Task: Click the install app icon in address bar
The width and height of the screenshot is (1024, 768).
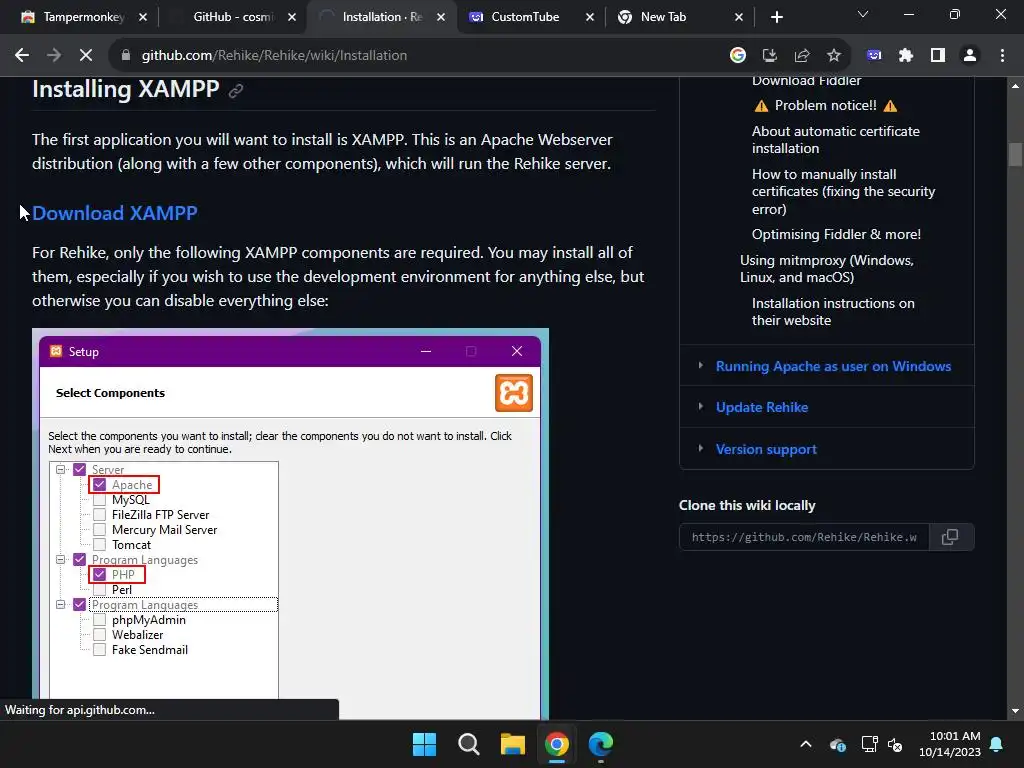Action: coord(770,56)
